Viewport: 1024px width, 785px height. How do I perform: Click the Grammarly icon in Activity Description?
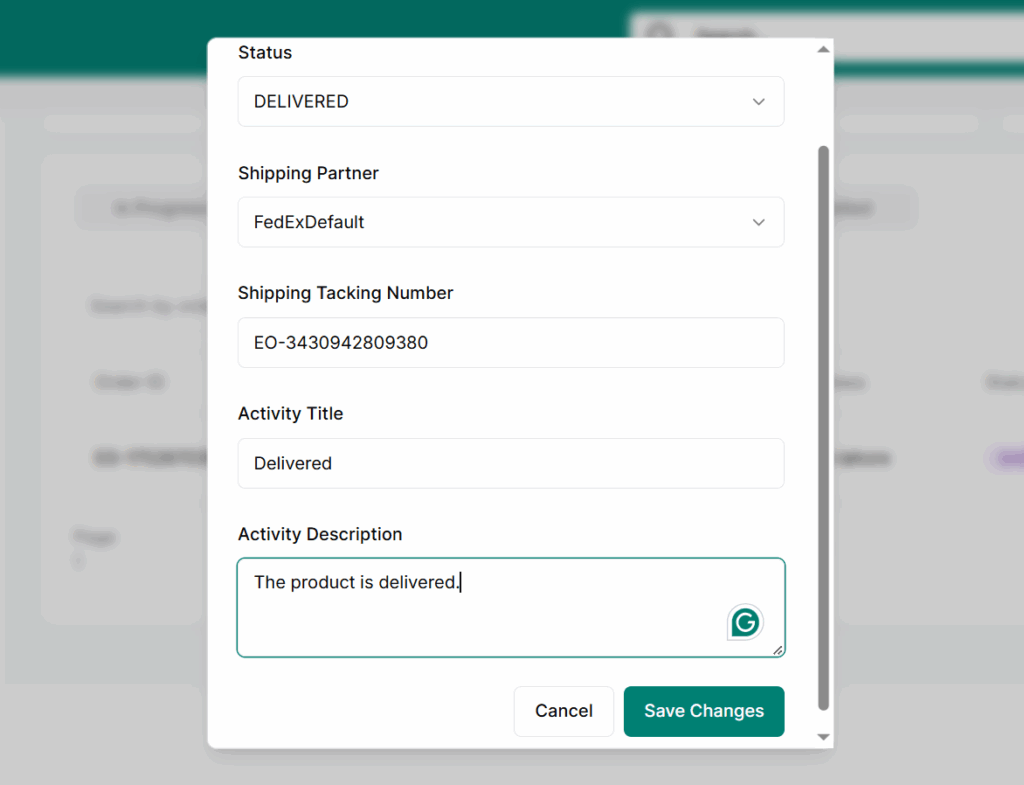[x=744, y=623]
